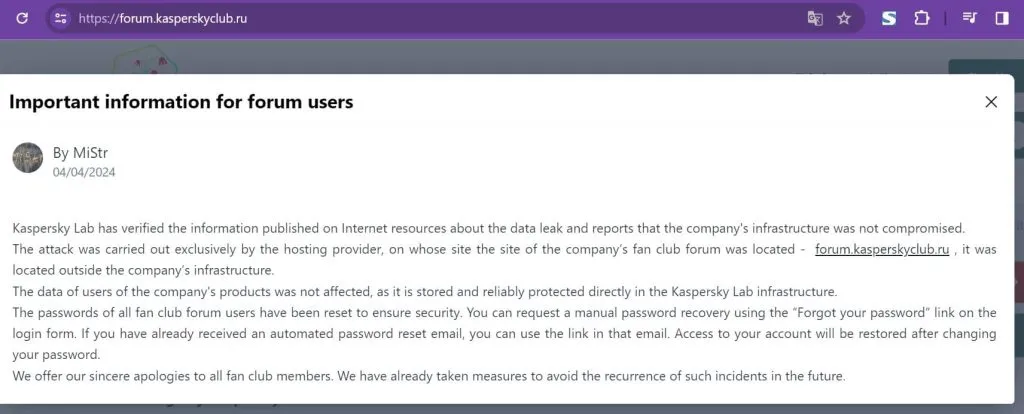Click the Translate this page icon

click(x=815, y=18)
